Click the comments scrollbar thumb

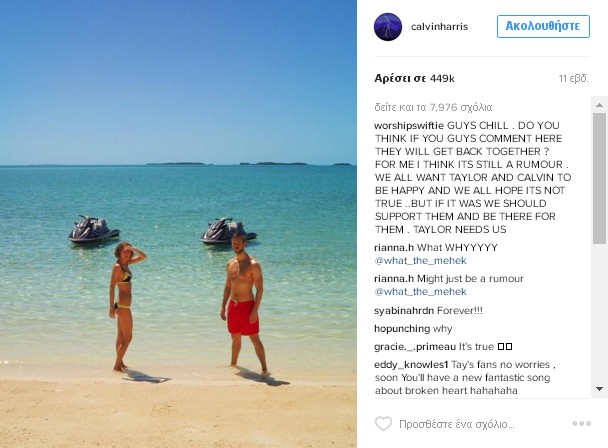(599, 178)
